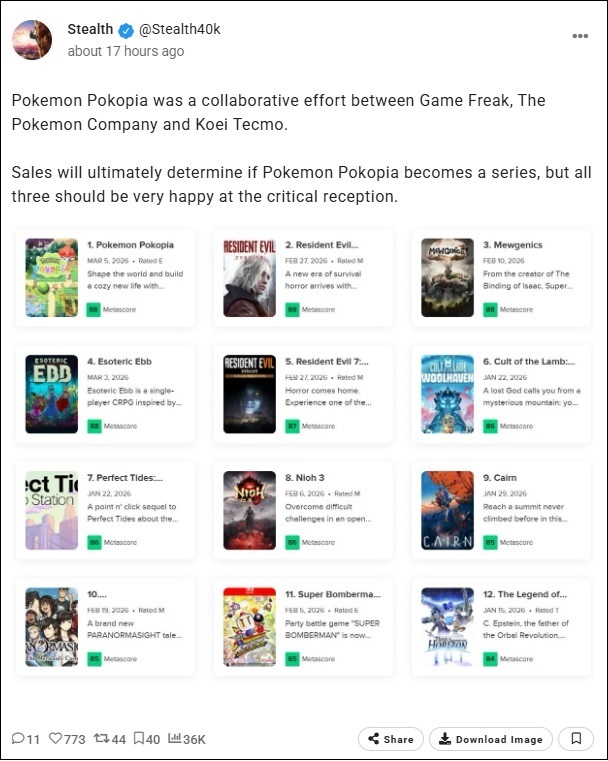Toggle the bookmark button at bottom right
Image resolution: width=608 pixels, height=761 pixels.
(x=576, y=739)
